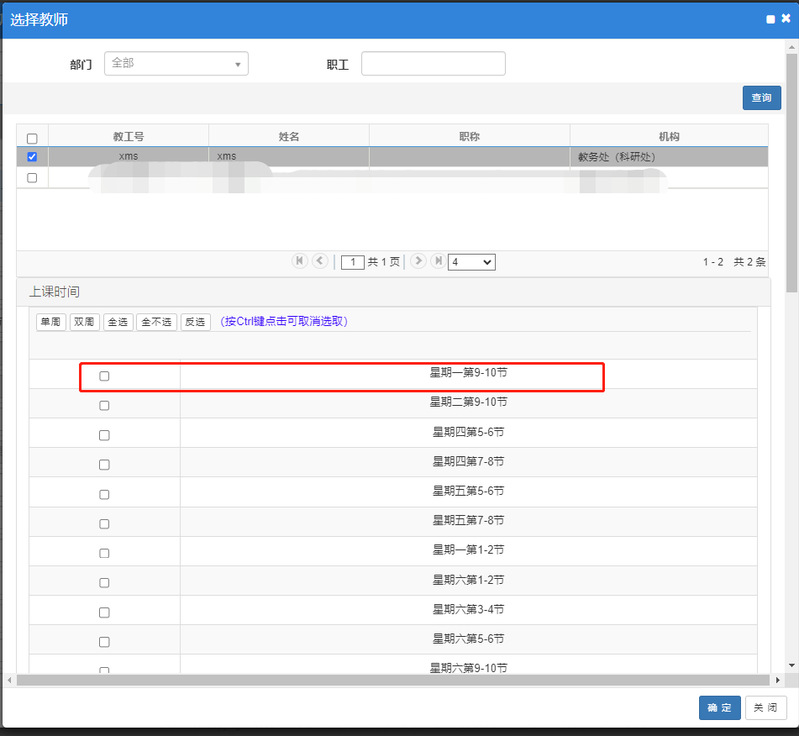Confirm selection with 确定 button
The height and width of the screenshot is (736, 799).
(719, 708)
